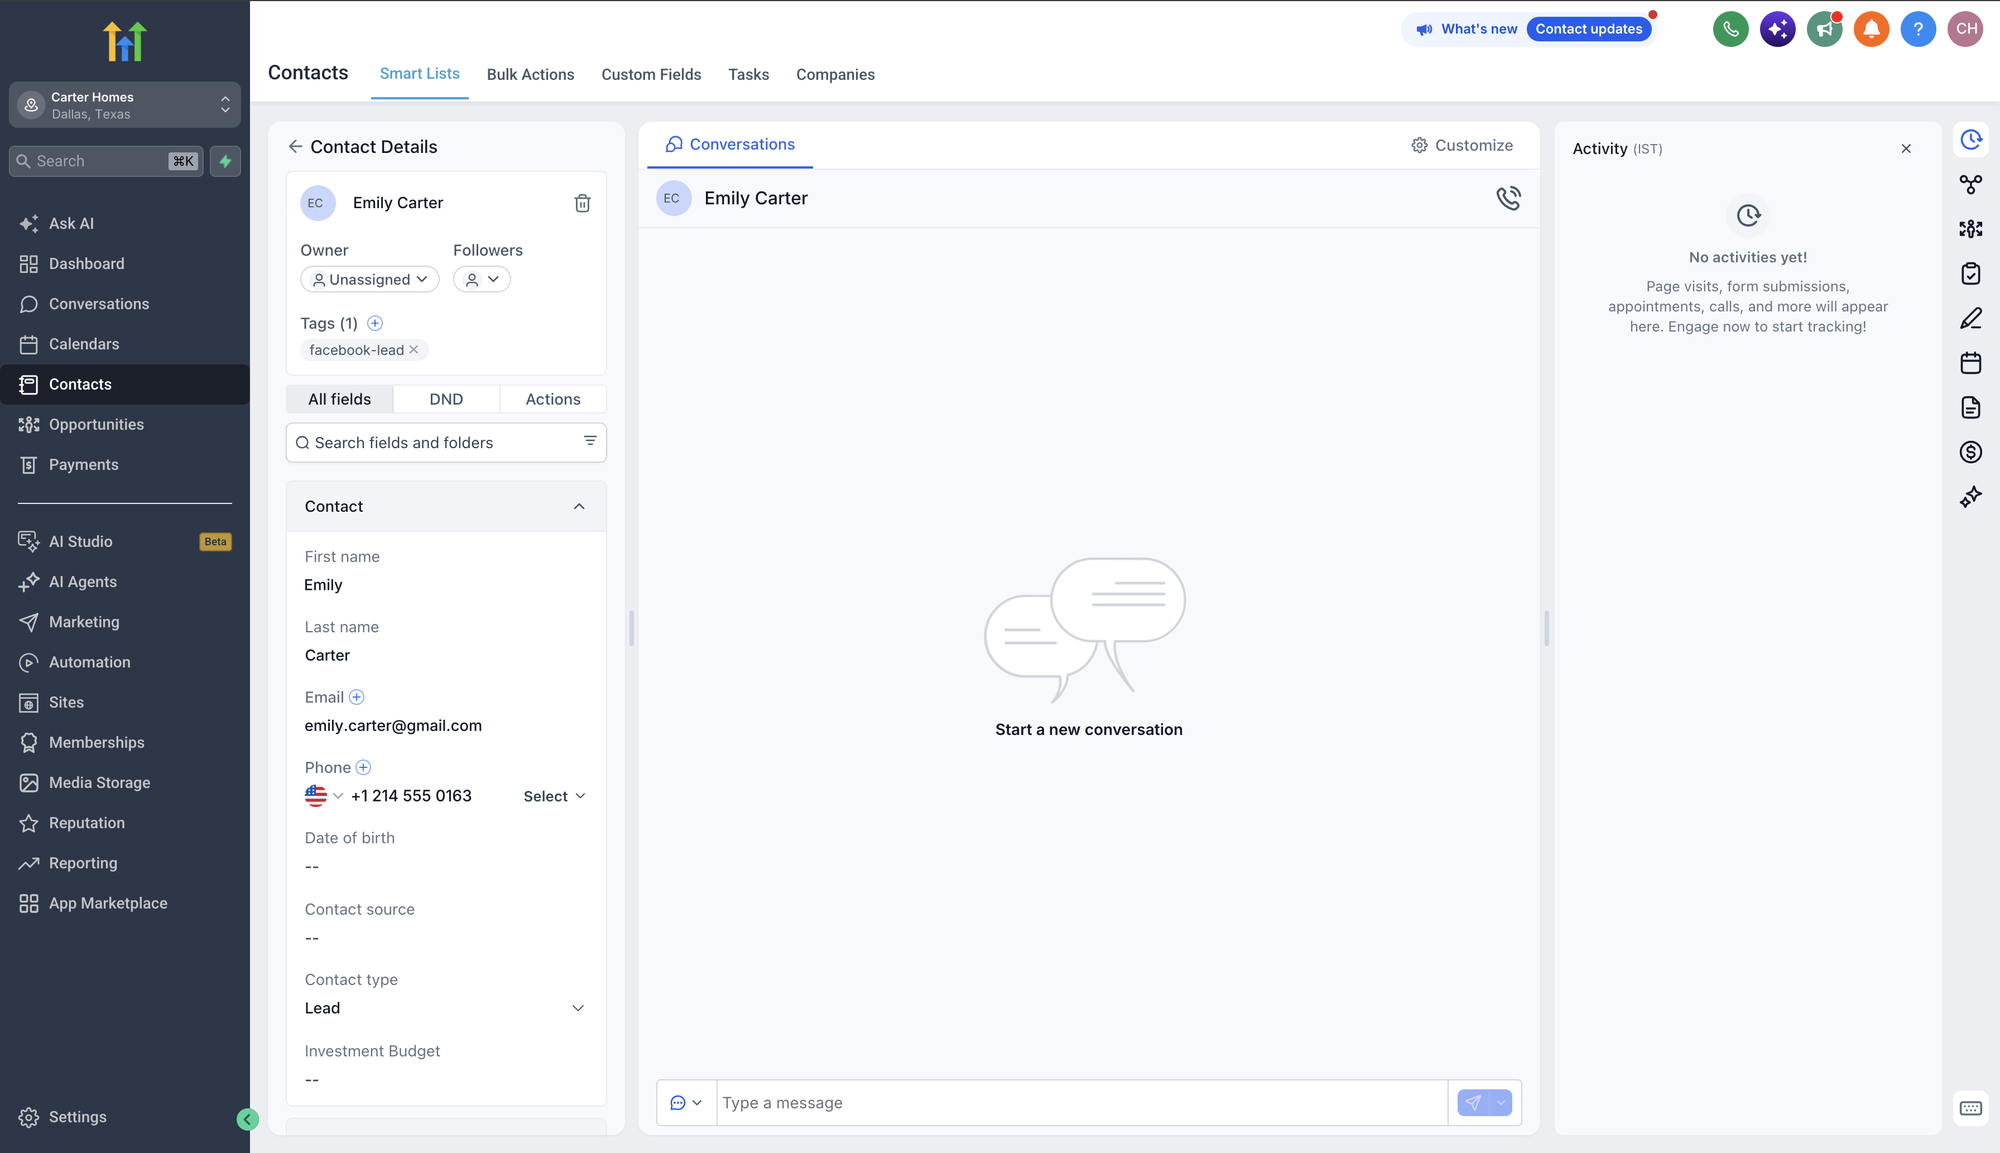2000x1153 pixels.
Task: Open the Bulk Actions tab
Action: [x=530, y=74]
